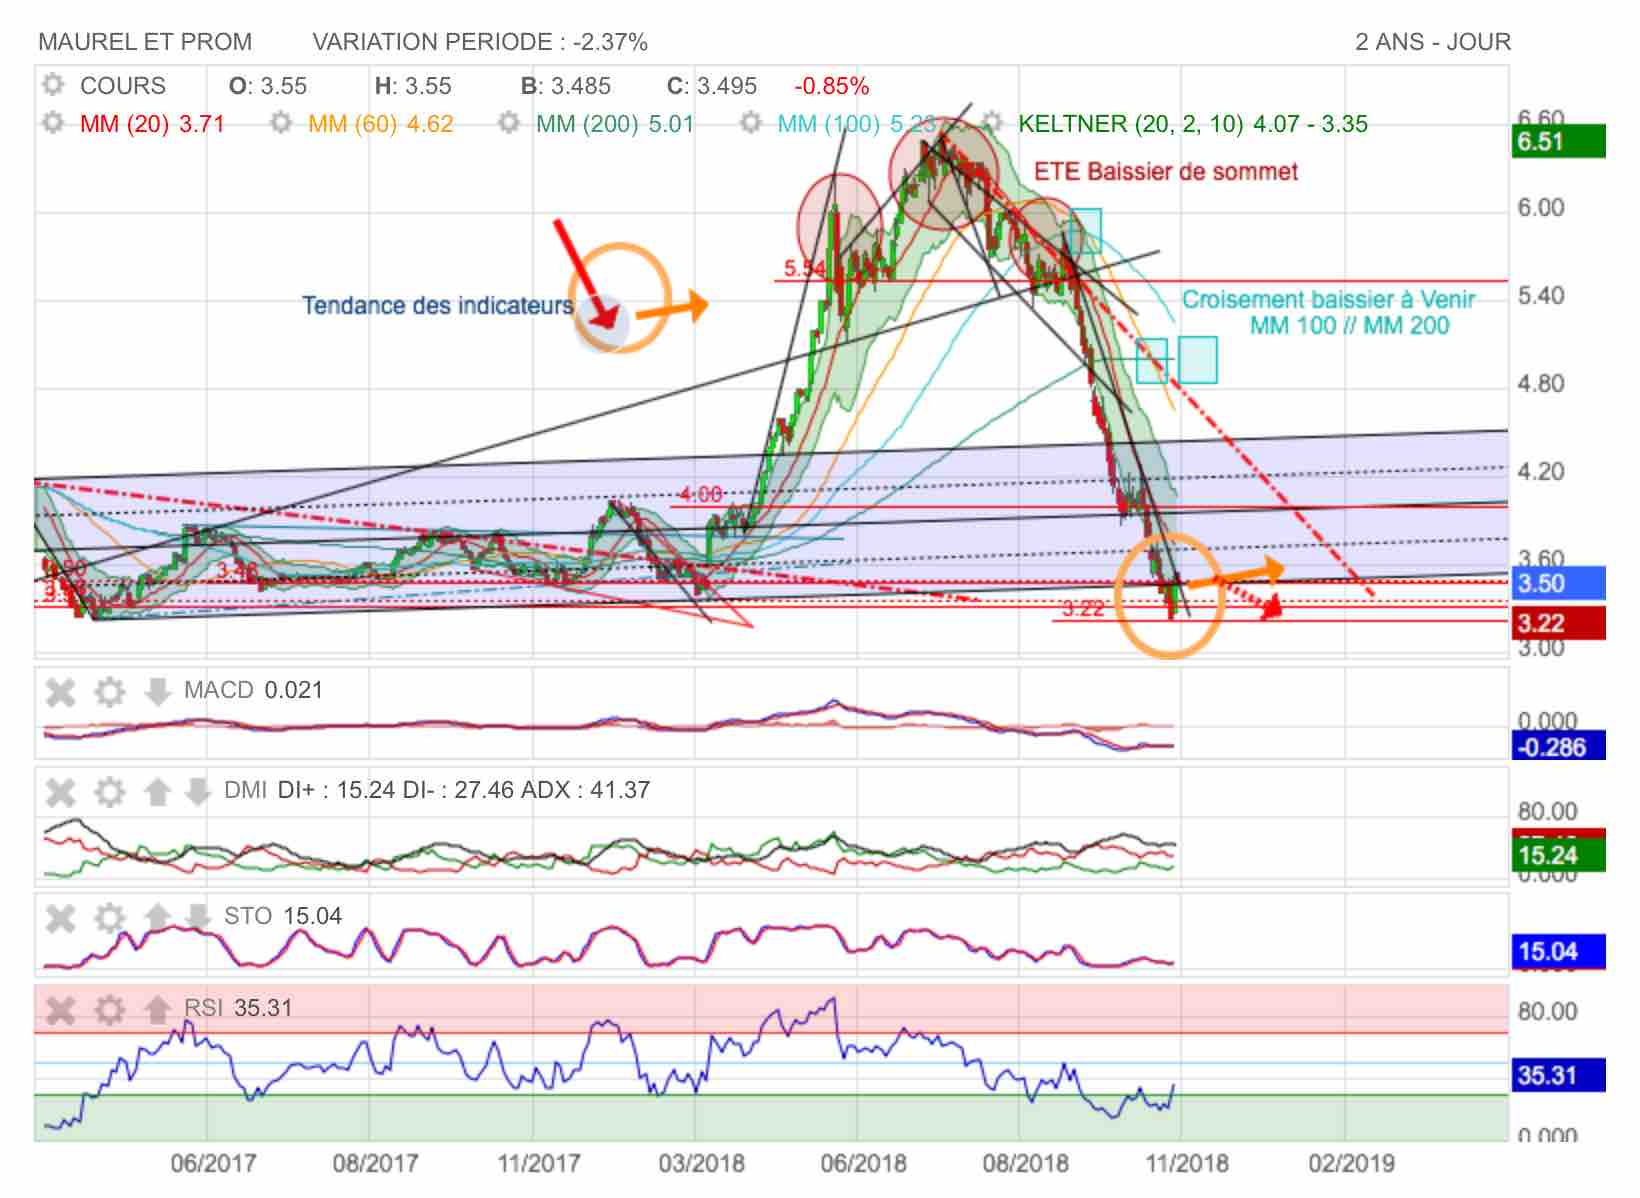This screenshot has width=1640, height=1198.
Task: Click the blue 35.31 RSI value tag
Action: (1559, 1075)
